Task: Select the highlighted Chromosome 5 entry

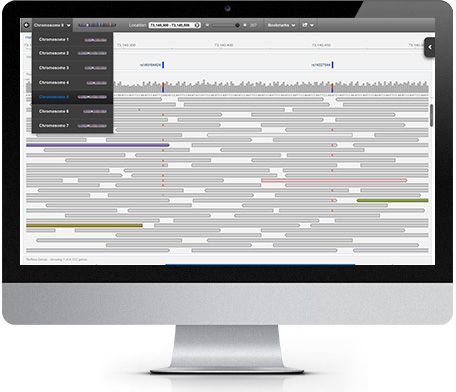Action: pyautogui.click(x=72, y=97)
